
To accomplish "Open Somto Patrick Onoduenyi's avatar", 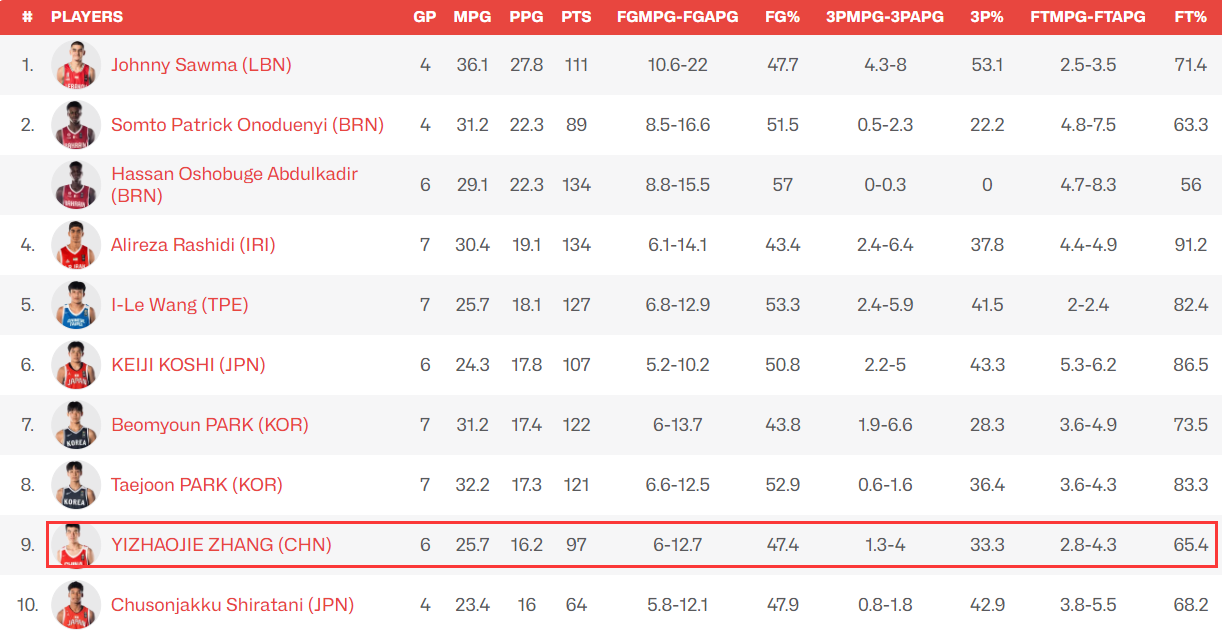I will 76,125.
